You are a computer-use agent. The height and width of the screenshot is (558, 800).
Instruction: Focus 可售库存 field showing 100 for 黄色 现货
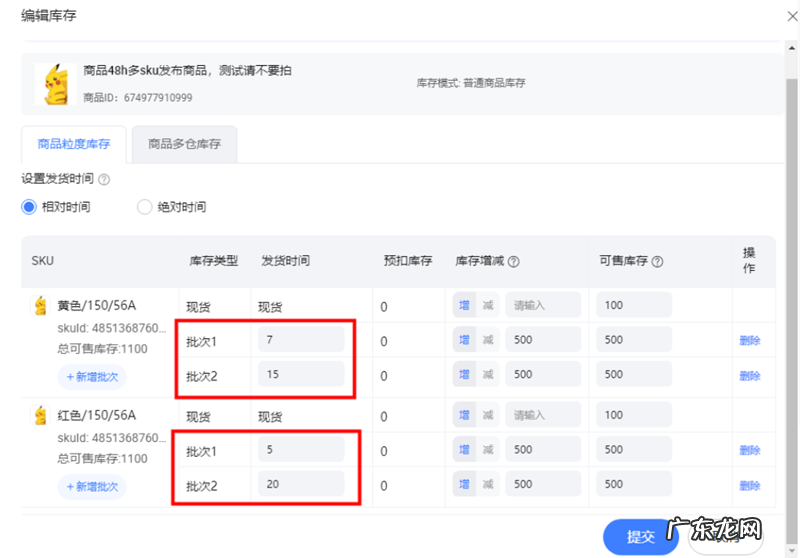coord(634,305)
